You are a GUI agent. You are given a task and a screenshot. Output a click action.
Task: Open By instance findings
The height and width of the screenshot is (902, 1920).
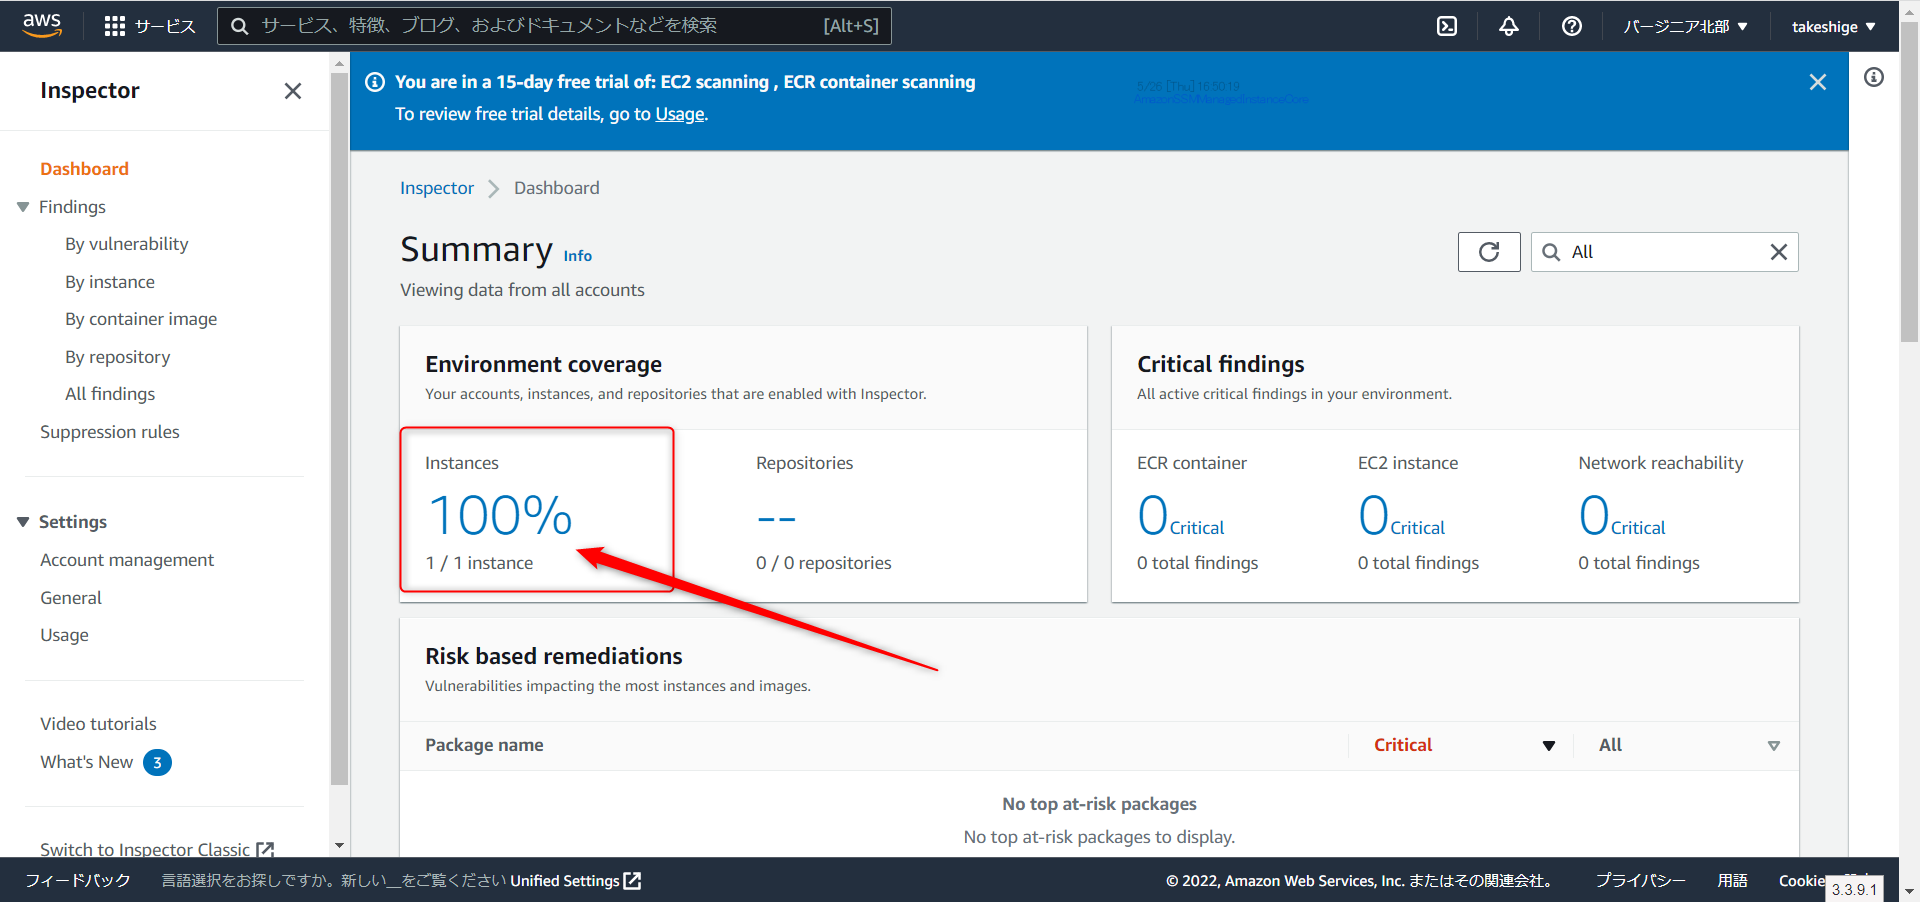tap(110, 282)
